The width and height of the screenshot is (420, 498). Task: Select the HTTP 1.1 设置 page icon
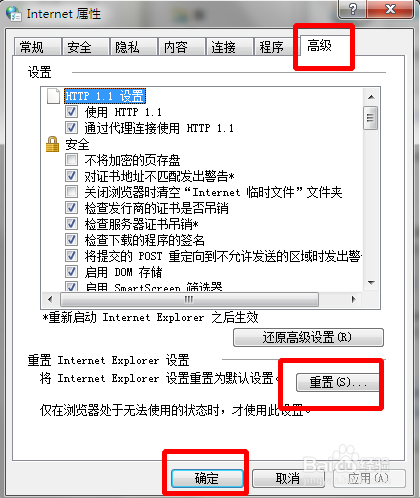tap(53, 96)
